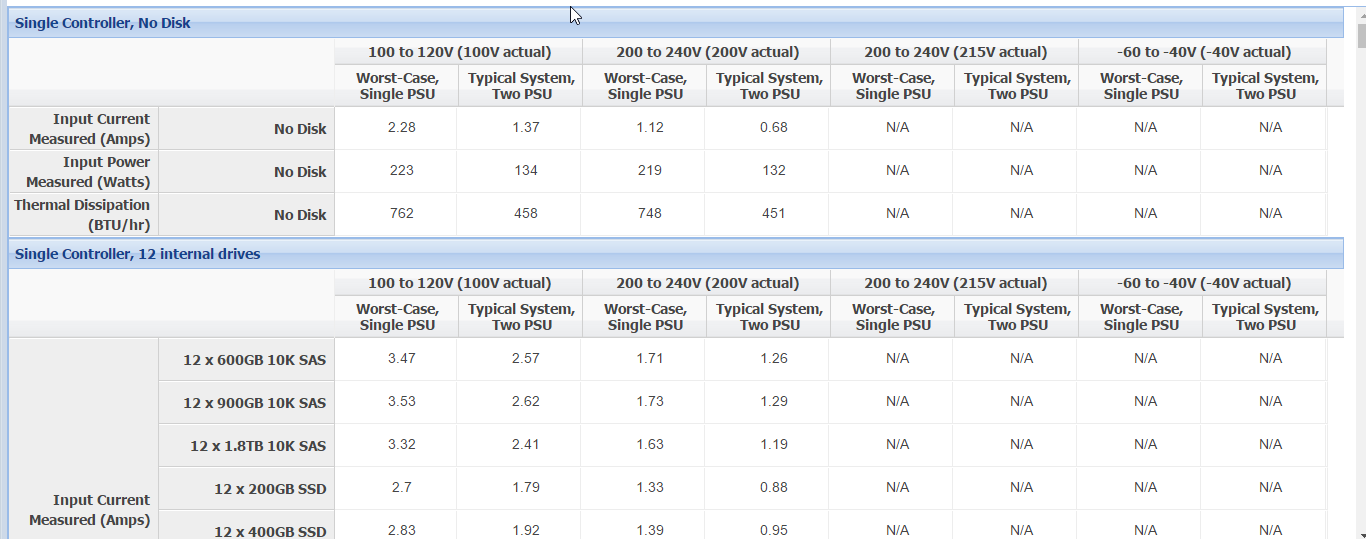Select the 2.28 amps No Disk cell

point(396,127)
